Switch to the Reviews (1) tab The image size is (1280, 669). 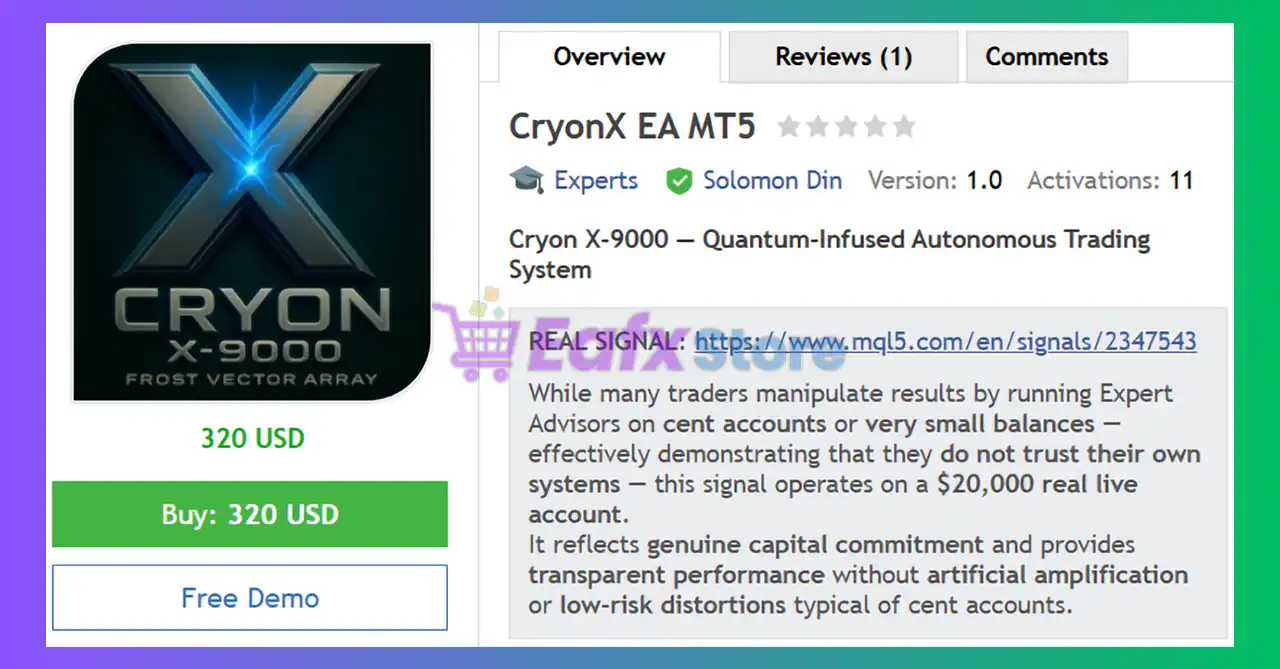(x=843, y=57)
